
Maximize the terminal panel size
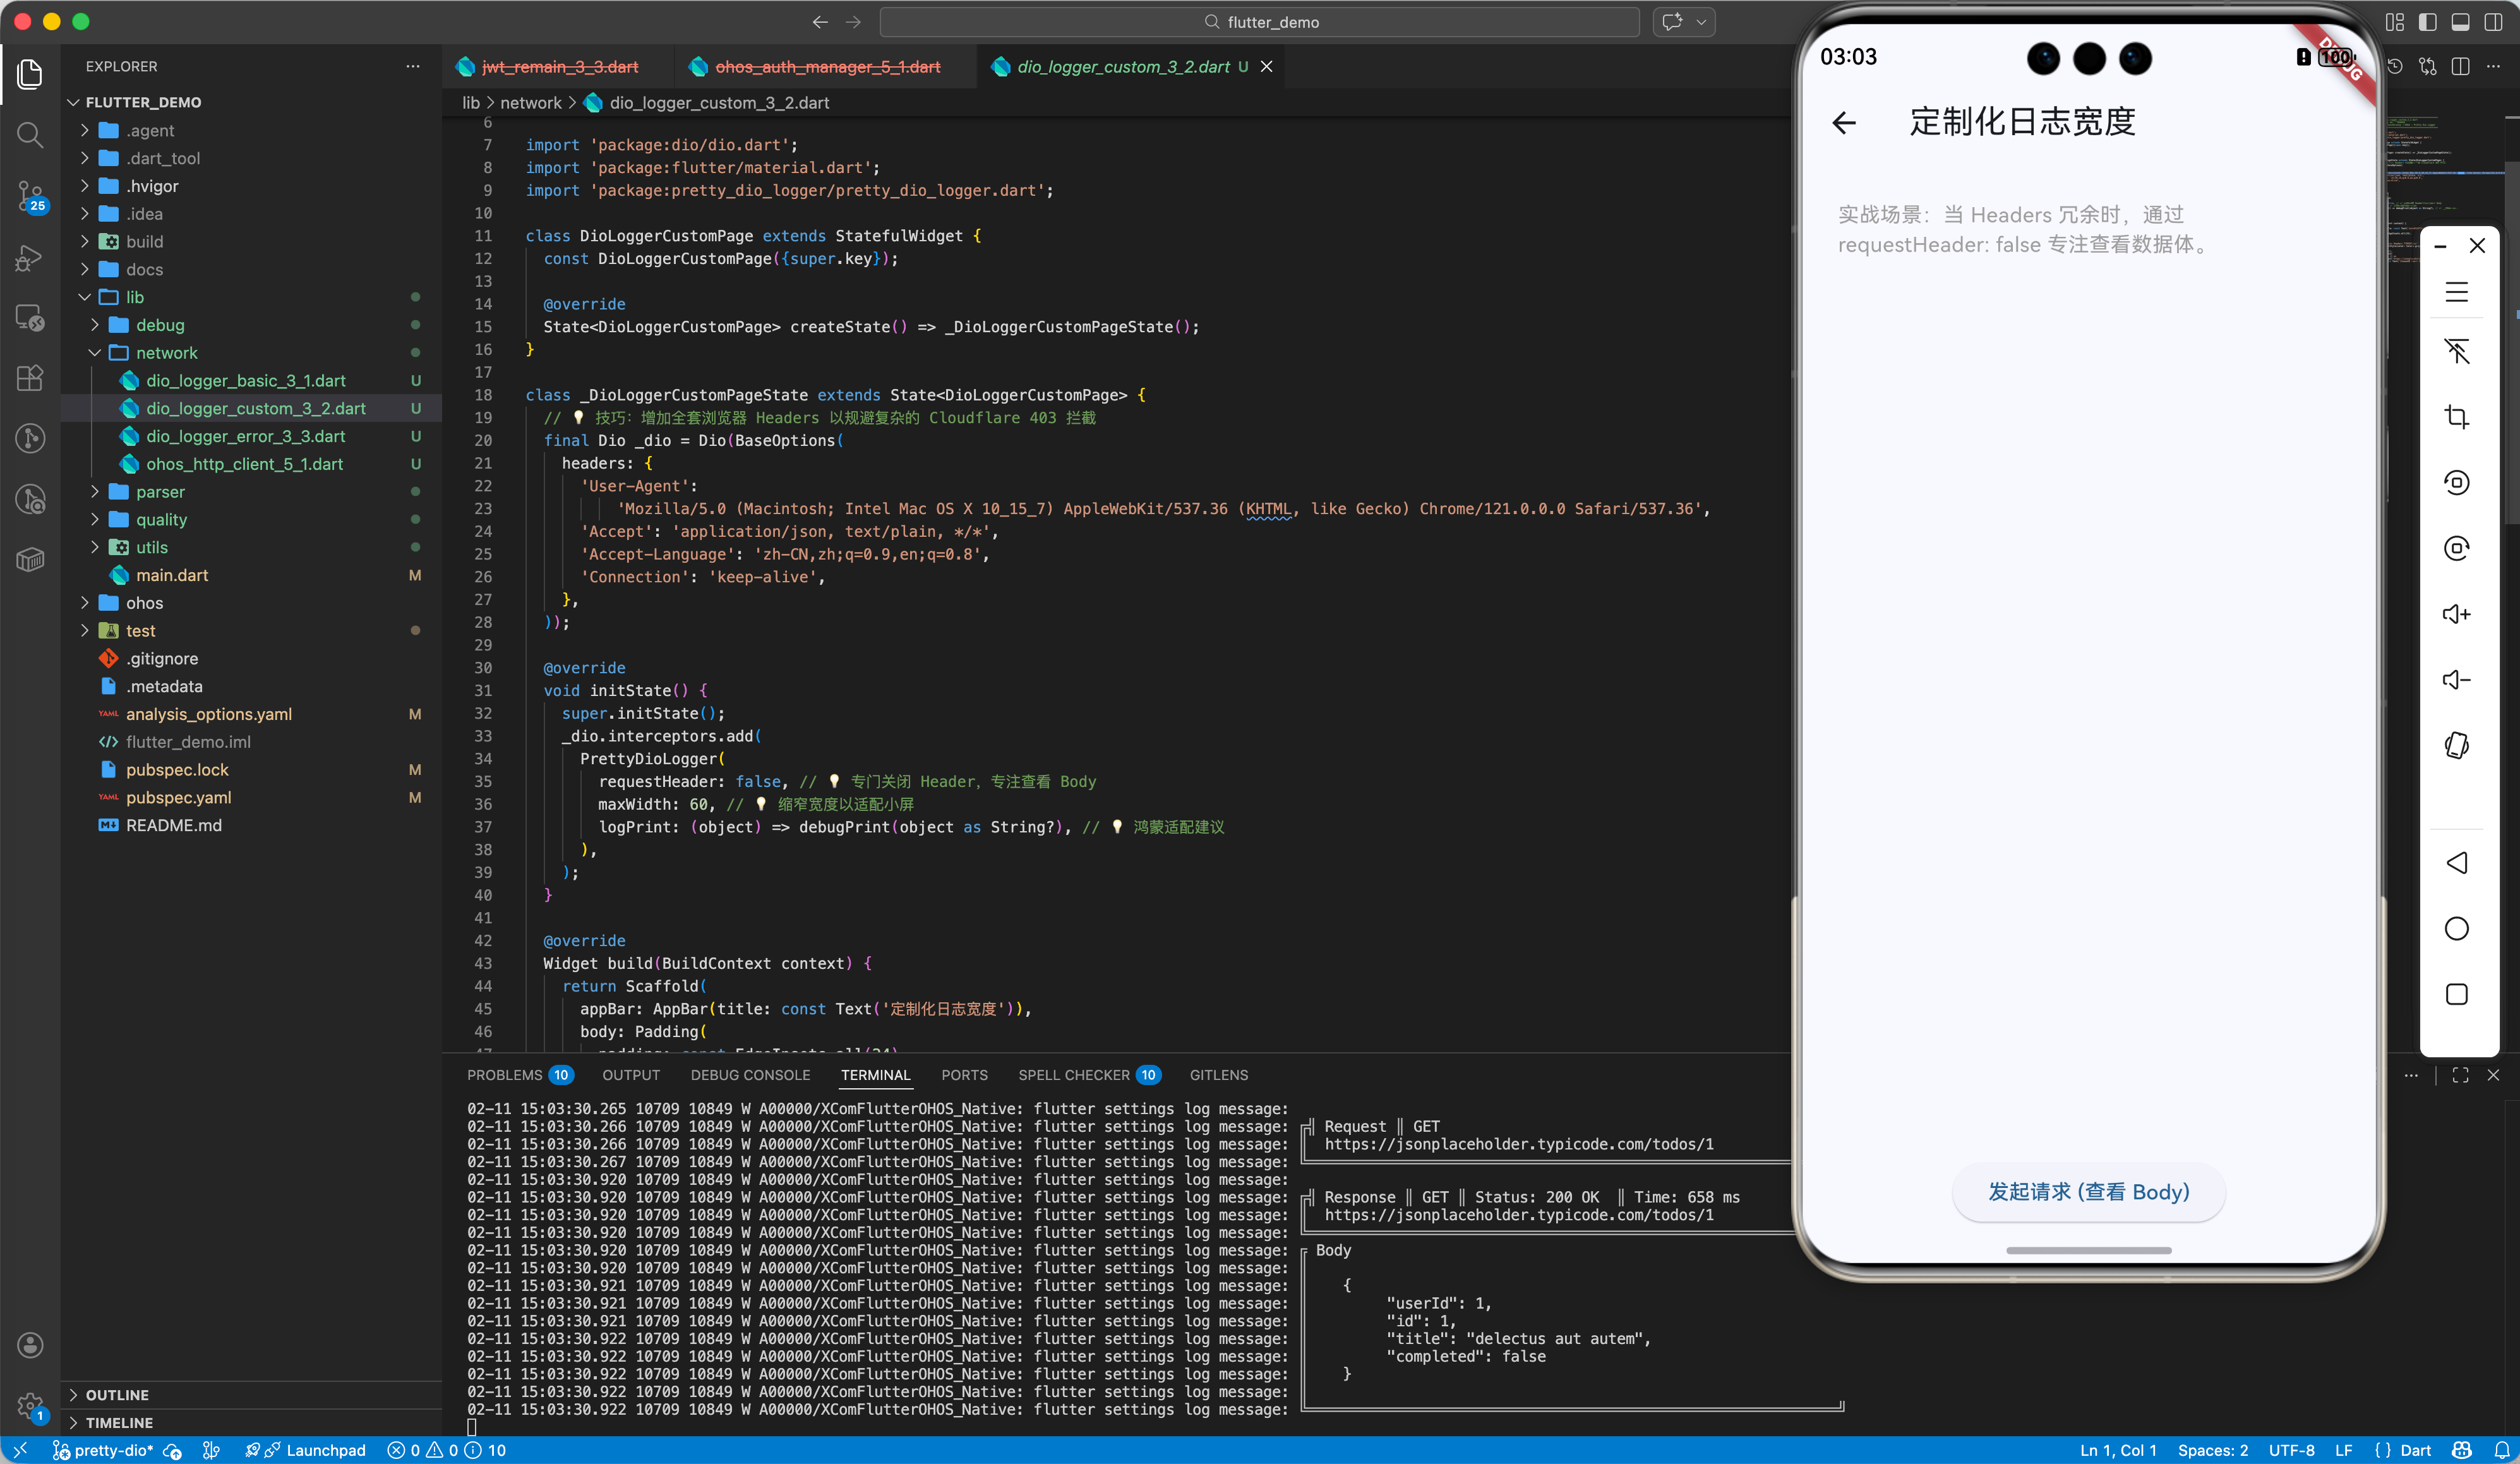2460,1075
